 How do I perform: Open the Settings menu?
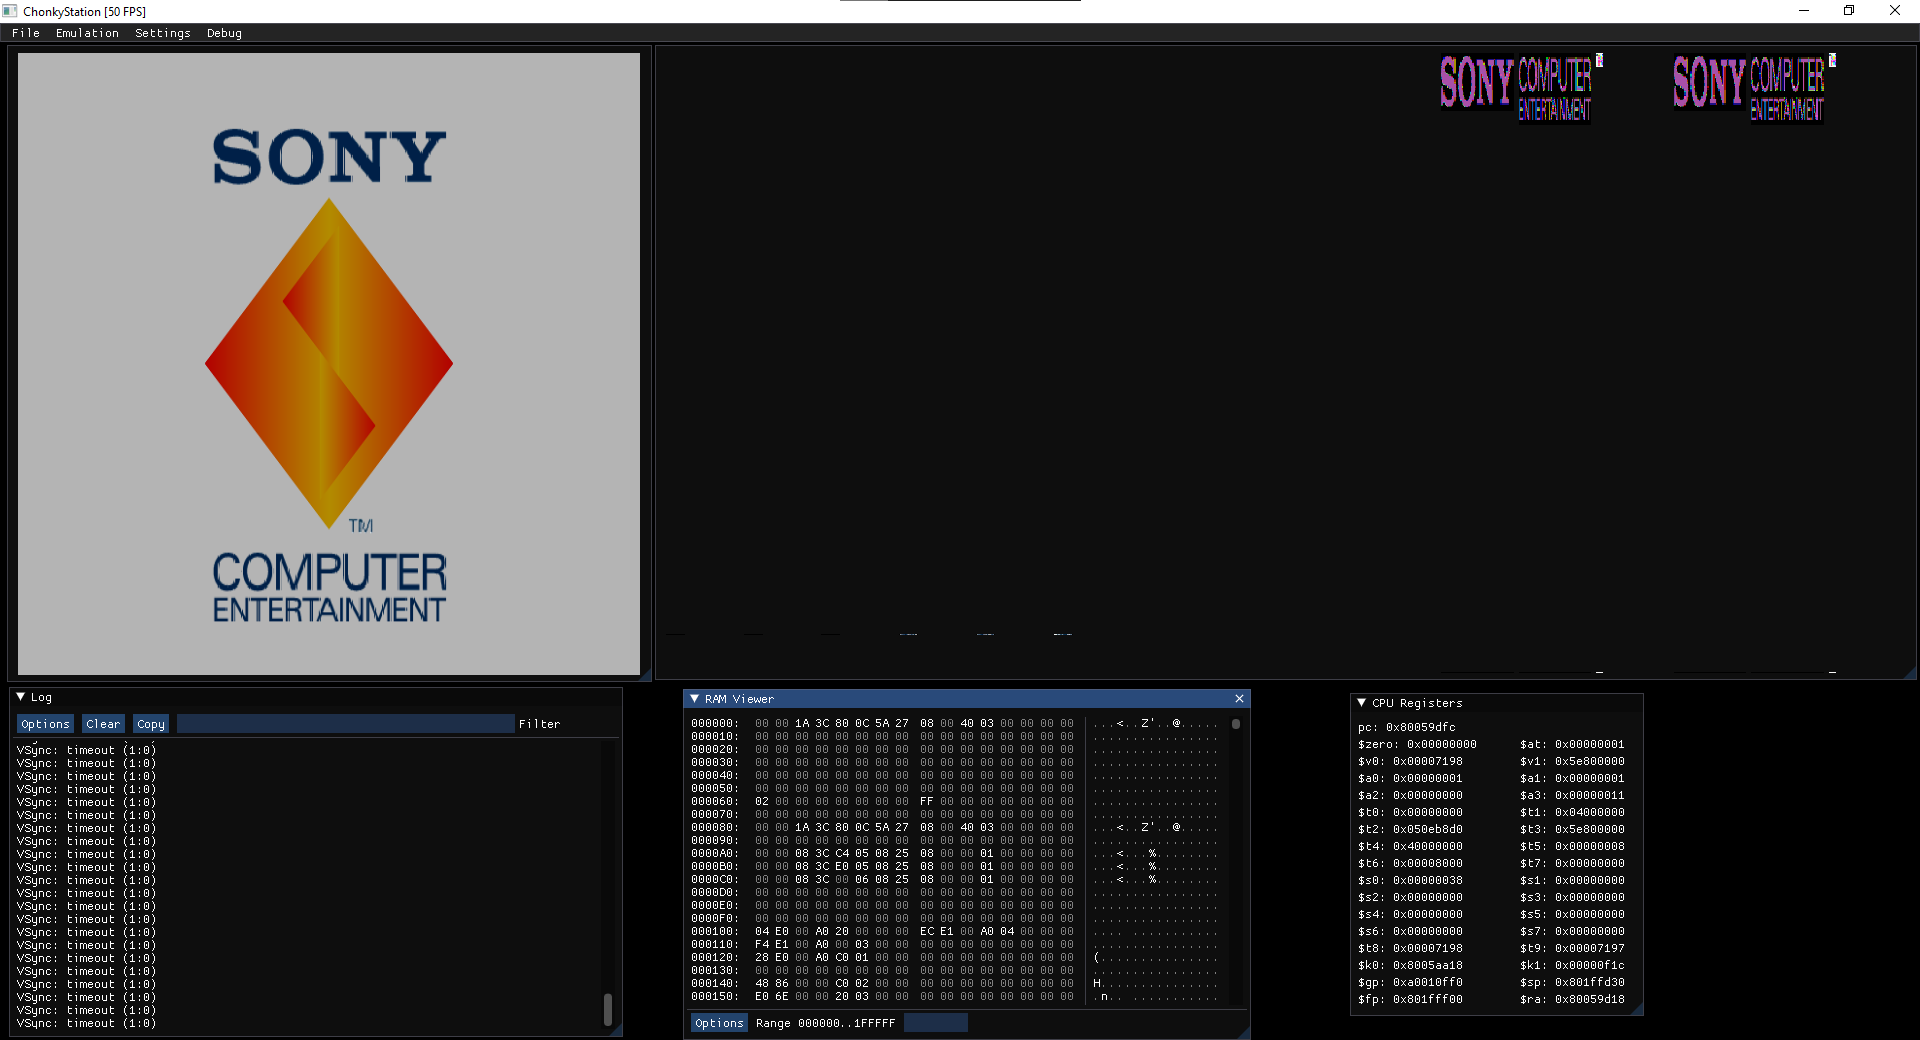[163, 33]
